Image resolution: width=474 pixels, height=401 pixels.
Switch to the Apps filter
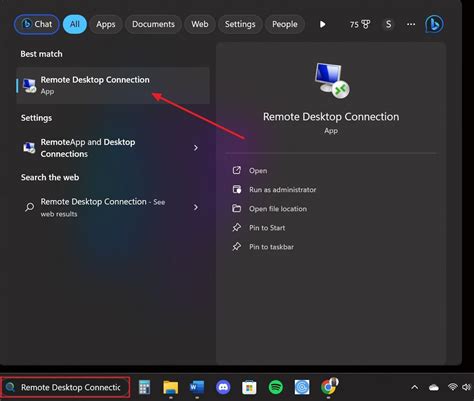[x=106, y=24]
